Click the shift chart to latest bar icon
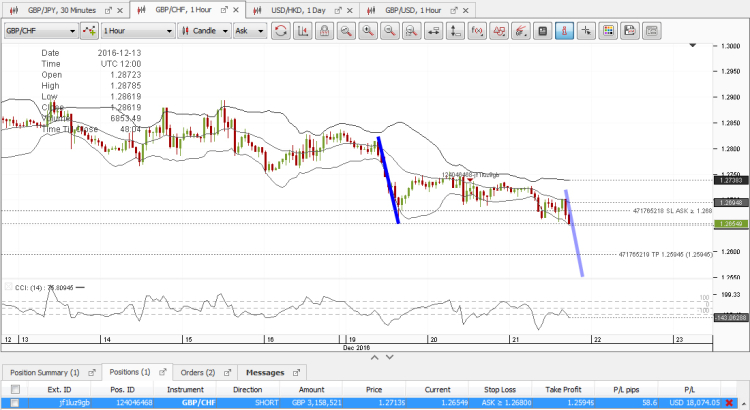The height and width of the screenshot is (410, 750). click(302, 31)
